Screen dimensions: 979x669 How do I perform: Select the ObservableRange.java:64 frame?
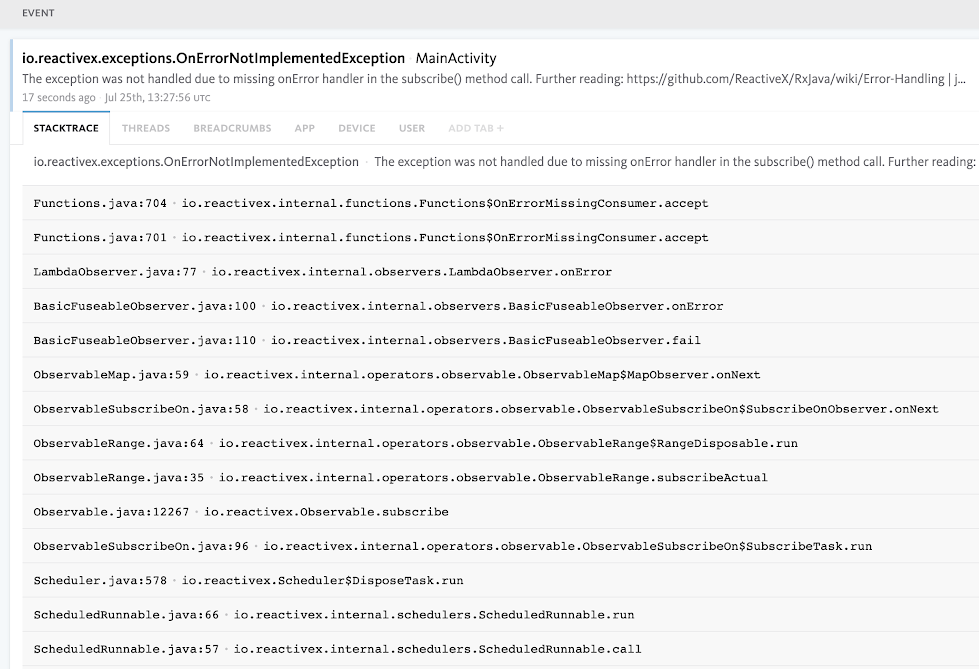pyautogui.click(x=501, y=444)
